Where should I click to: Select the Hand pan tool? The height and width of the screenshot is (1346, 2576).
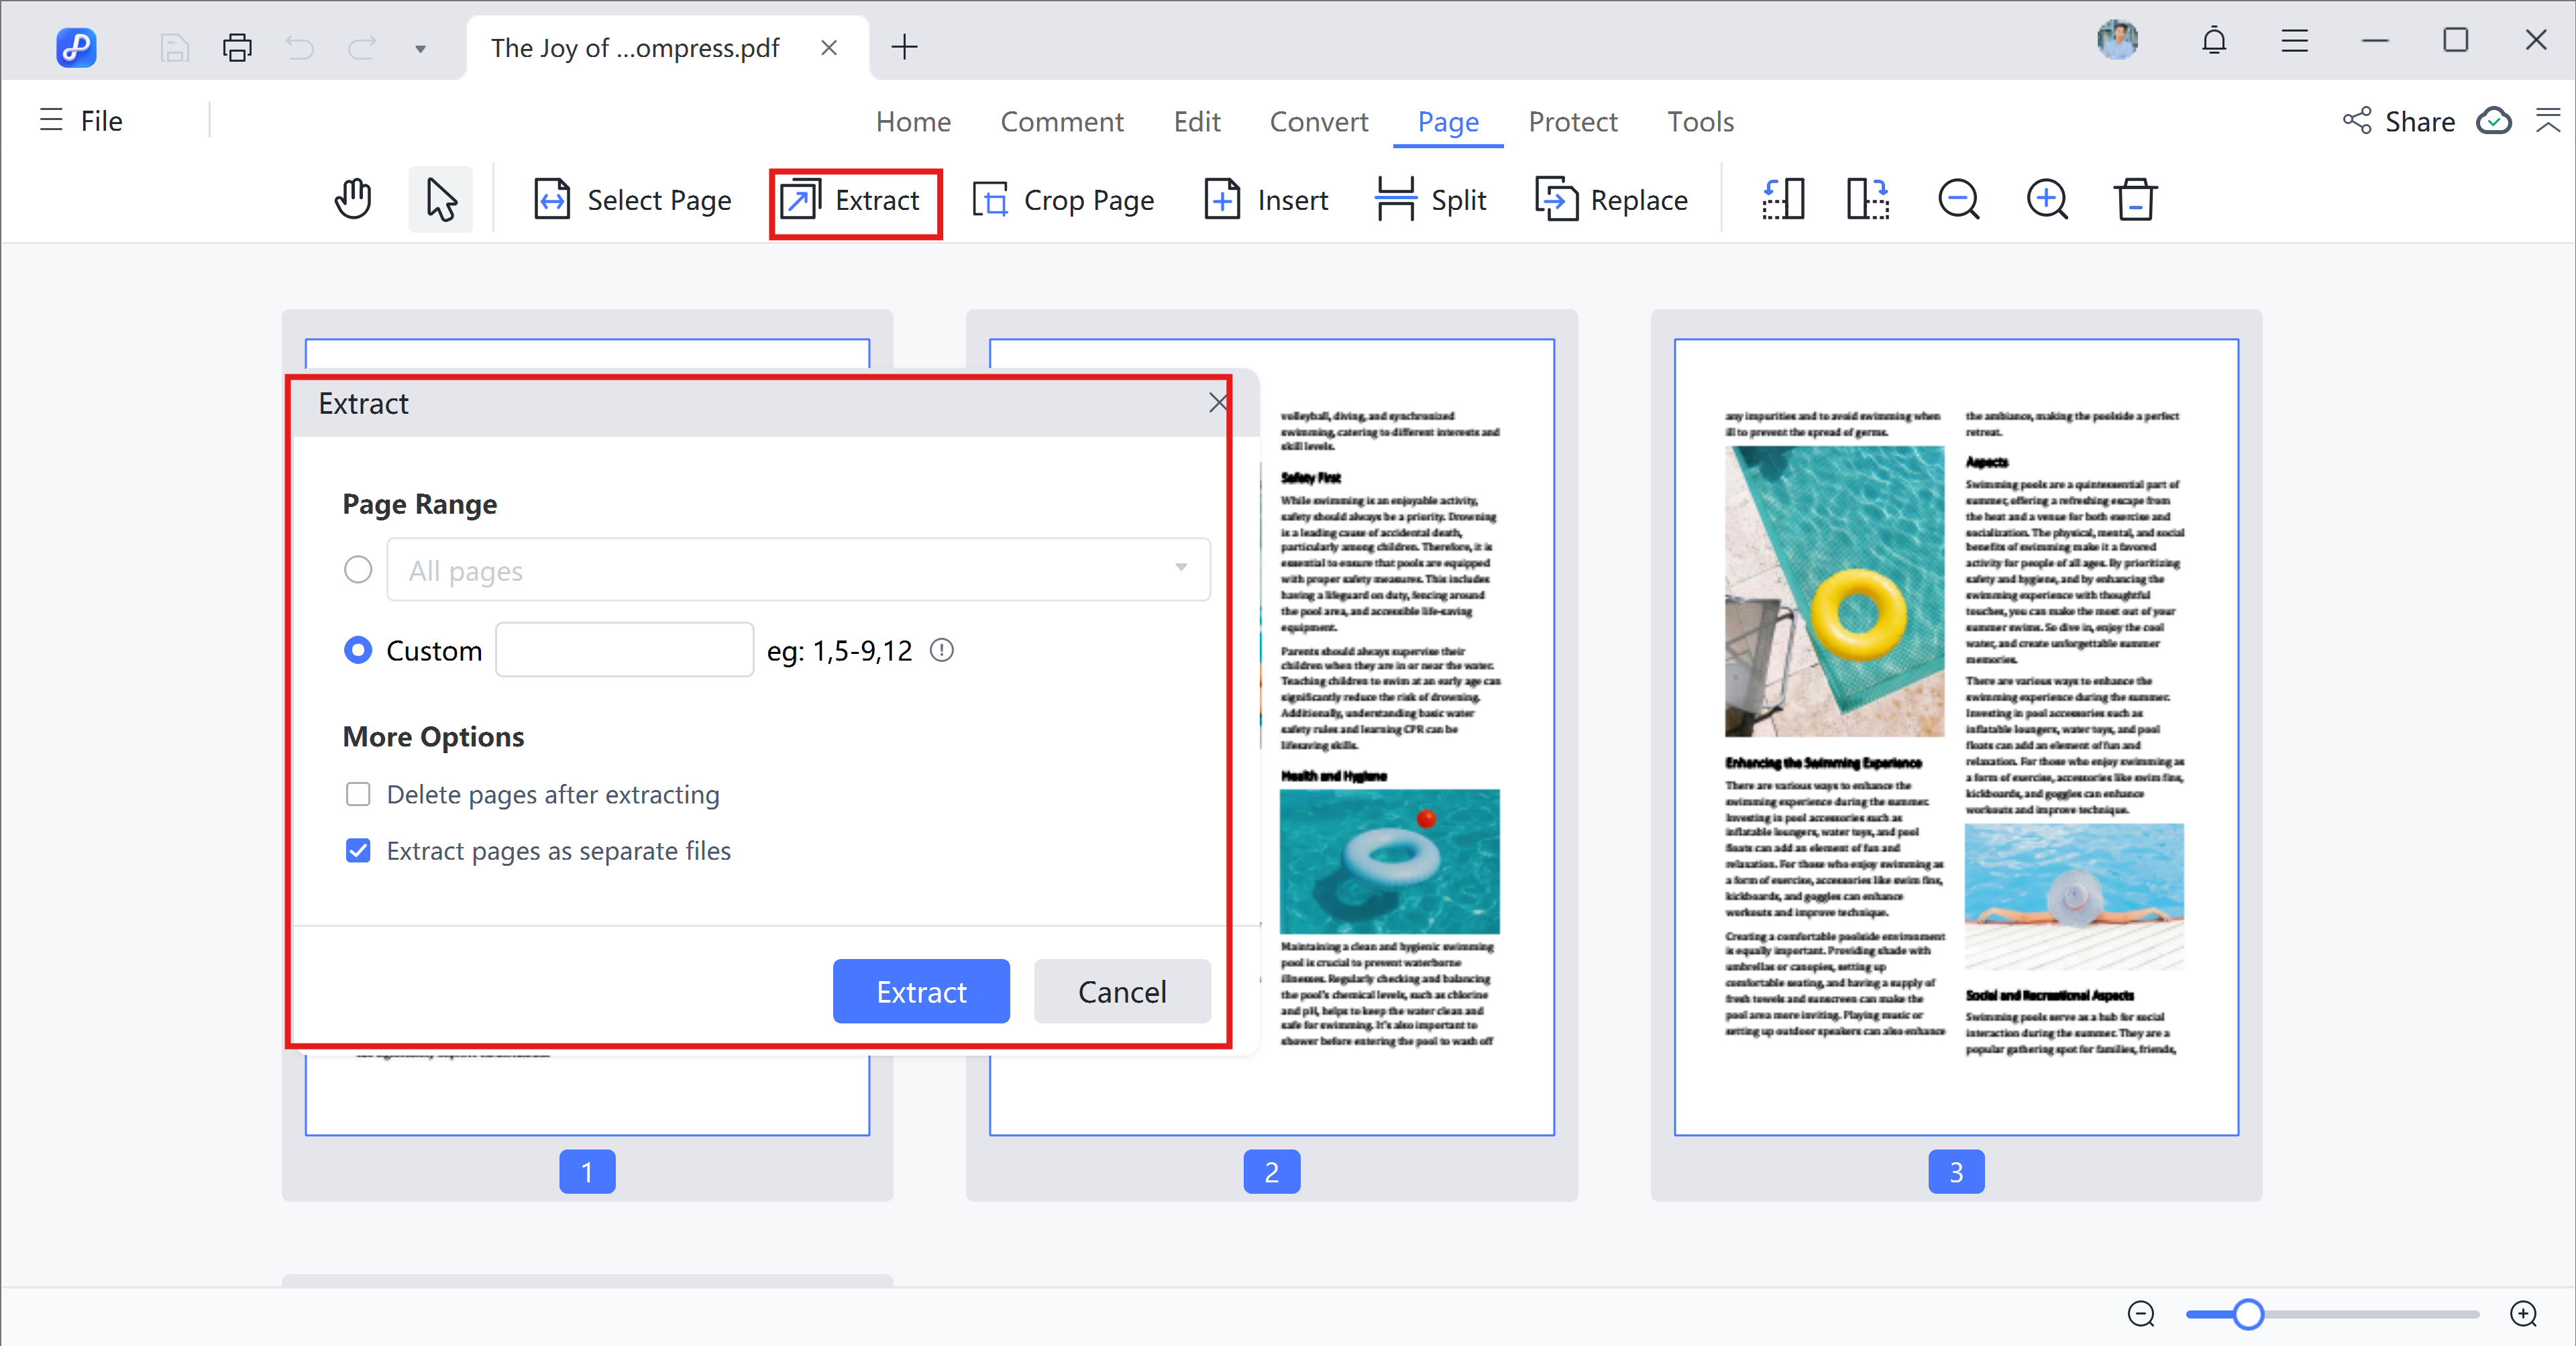coord(352,199)
